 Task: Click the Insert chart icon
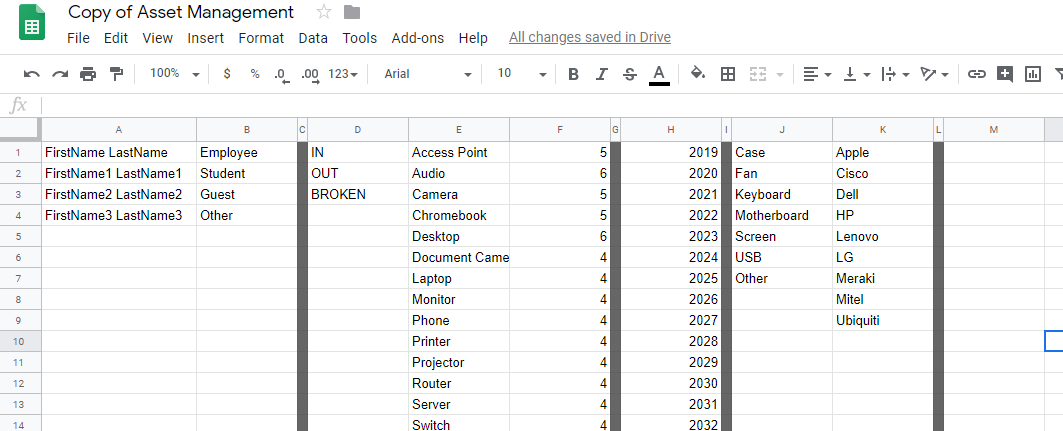click(1033, 74)
